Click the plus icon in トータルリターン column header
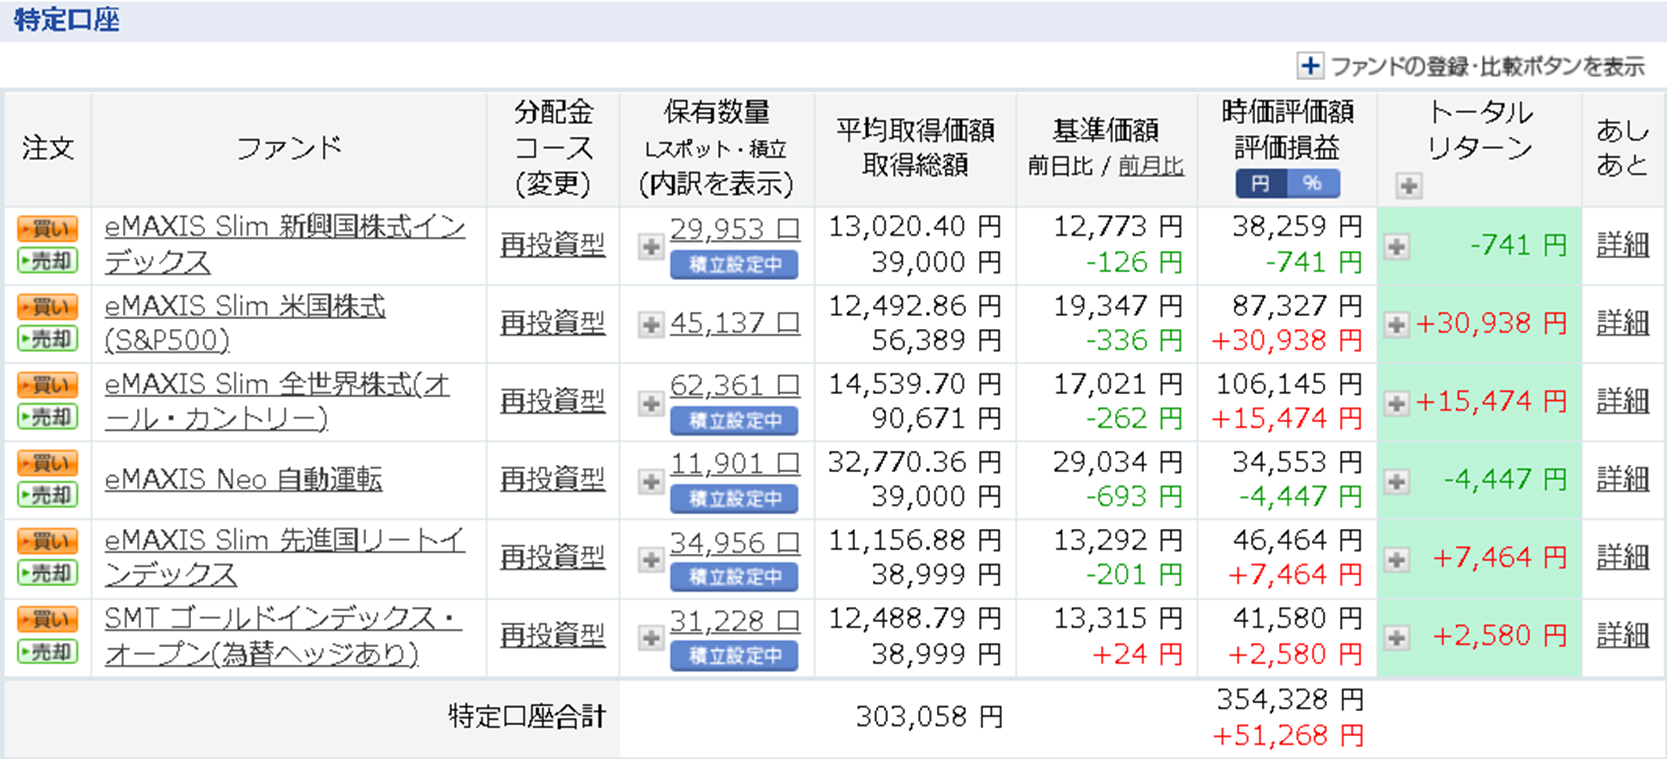Image resolution: width=1667 pixels, height=759 pixels. [x=1408, y=185]
